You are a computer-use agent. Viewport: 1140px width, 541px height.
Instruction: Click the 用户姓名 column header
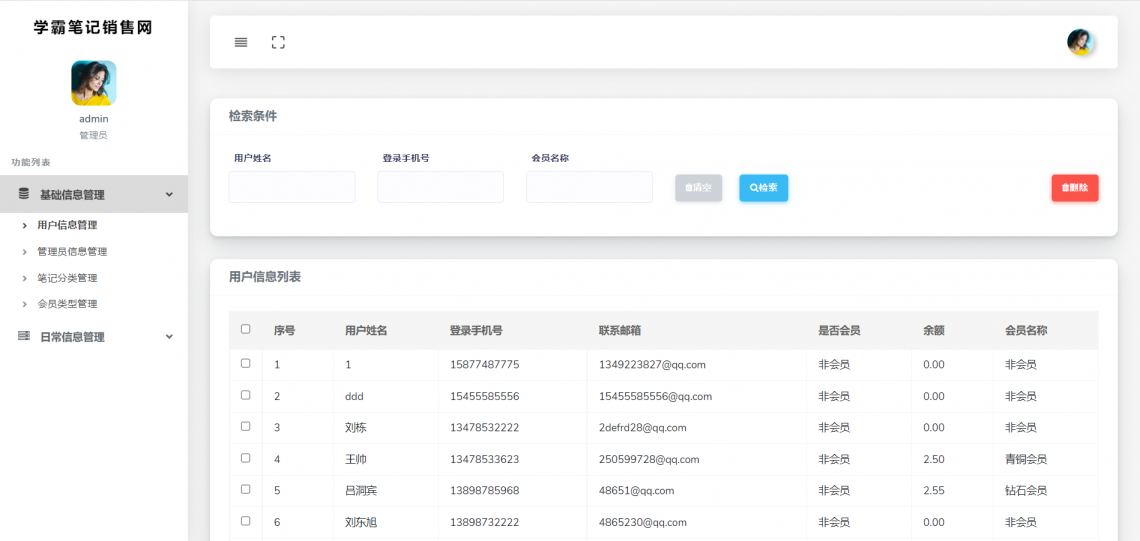[366, 331]
